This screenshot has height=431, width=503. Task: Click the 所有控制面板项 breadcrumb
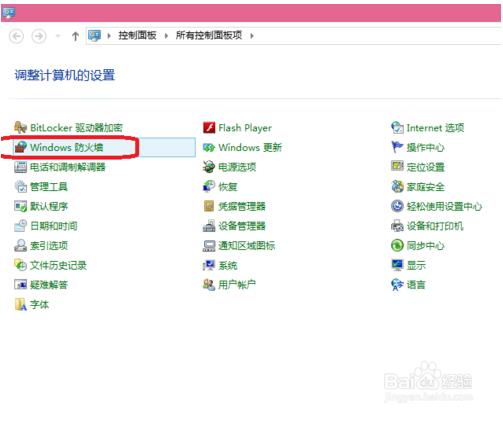pyautogui.click(x=209, y=35)
